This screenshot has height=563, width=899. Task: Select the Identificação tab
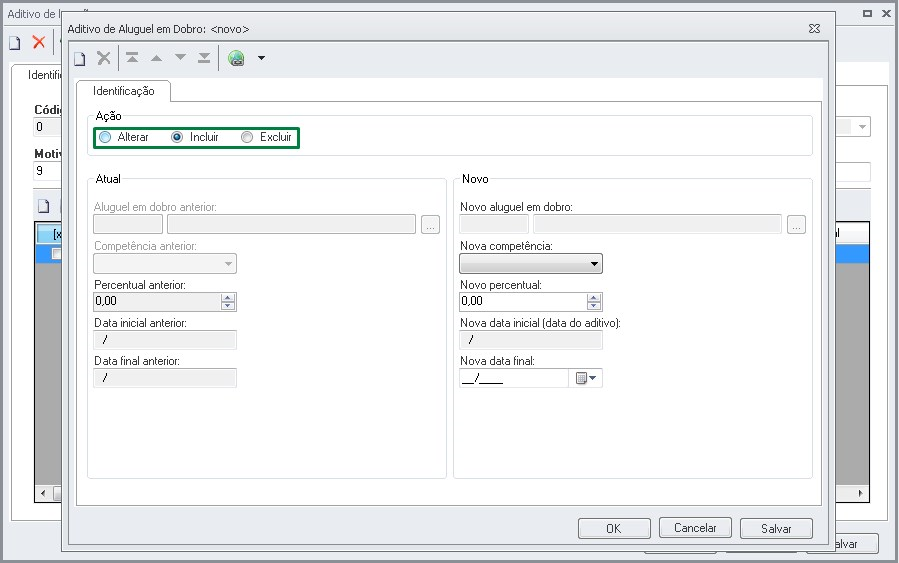(123, 91)
